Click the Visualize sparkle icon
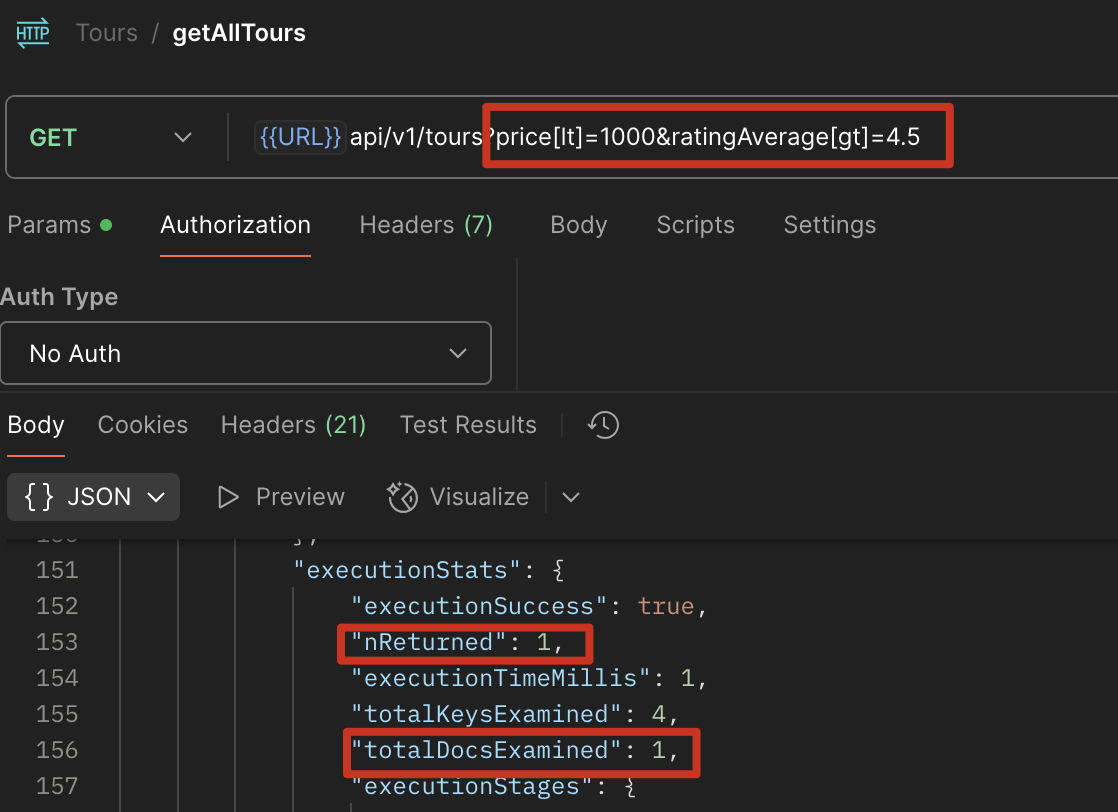 click(402, 497)
